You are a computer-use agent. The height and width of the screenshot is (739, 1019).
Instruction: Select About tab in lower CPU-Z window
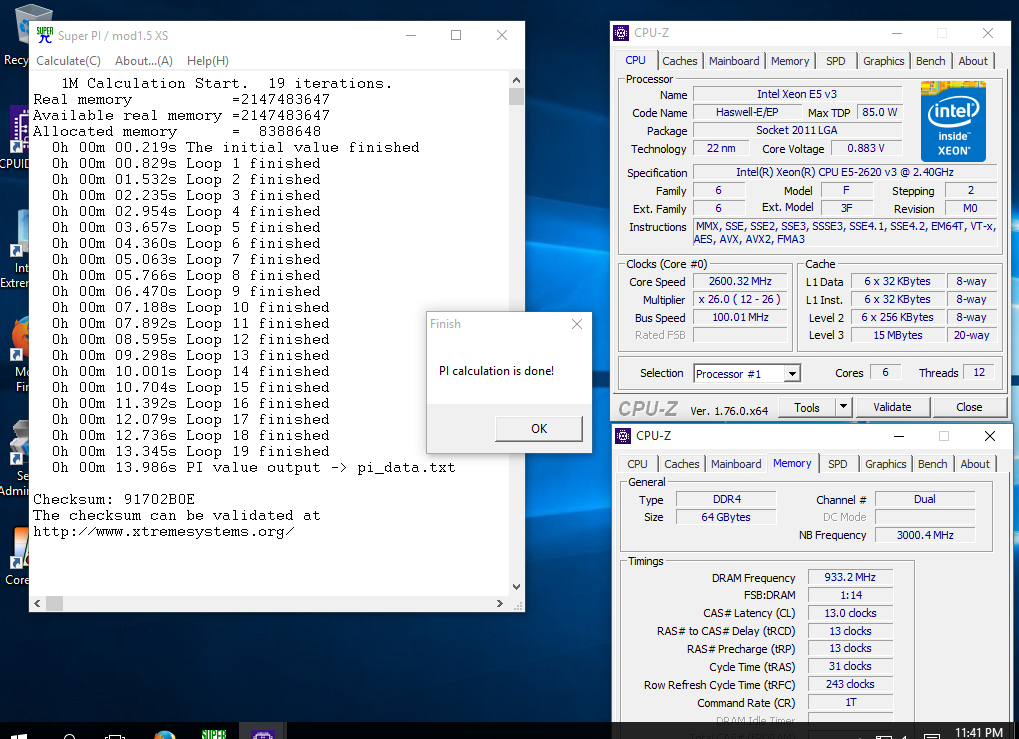tap(975, 464)
